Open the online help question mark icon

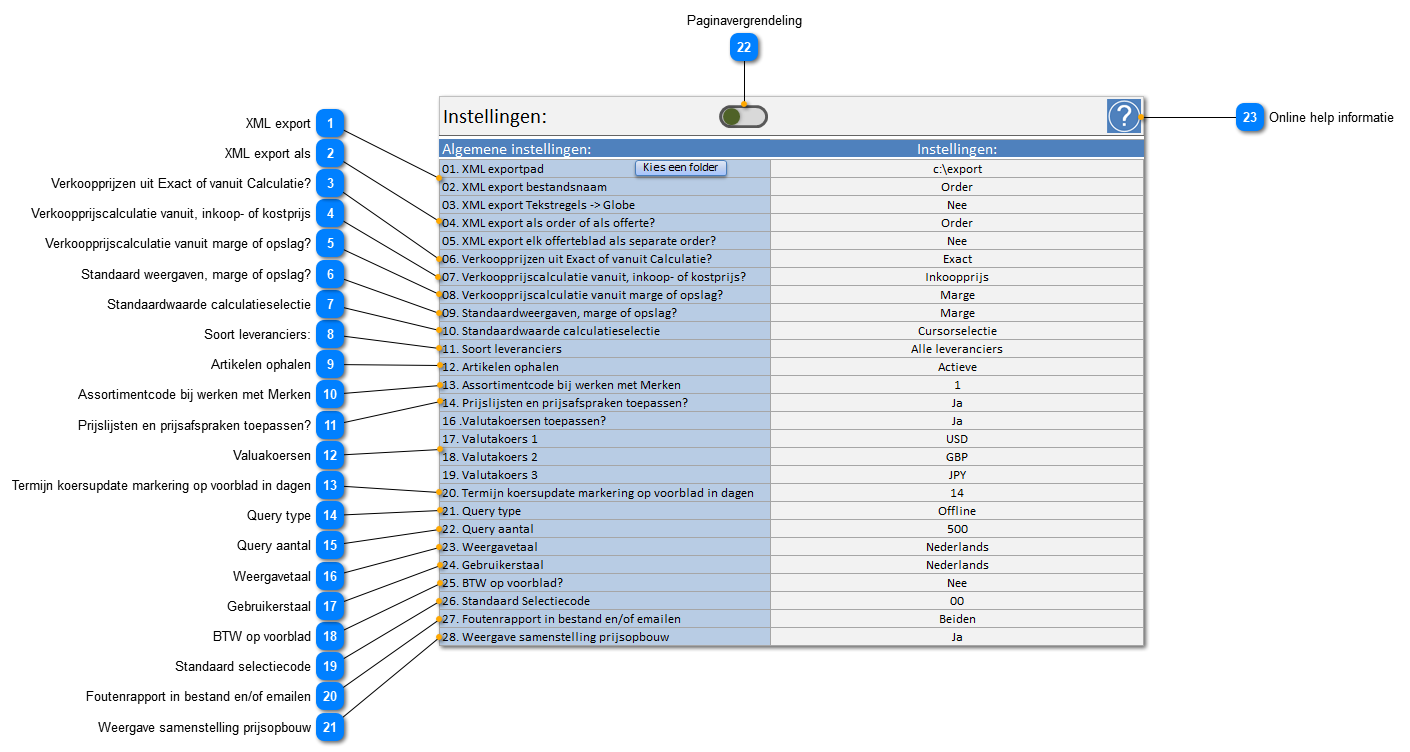(x=1124, y=117)
